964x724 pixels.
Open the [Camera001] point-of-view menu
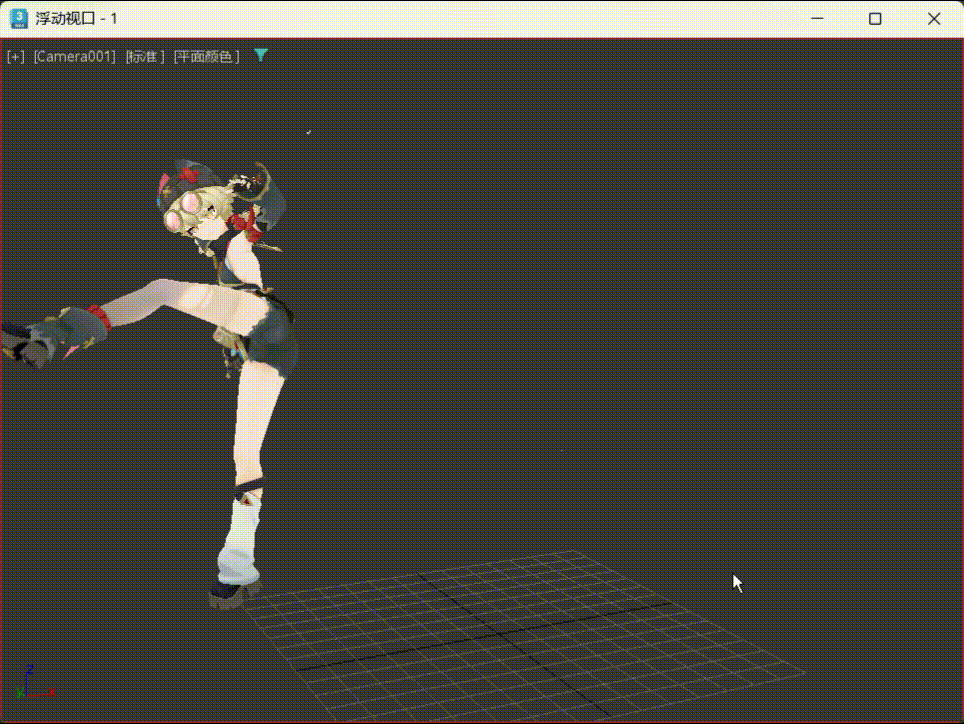[74, 57]
